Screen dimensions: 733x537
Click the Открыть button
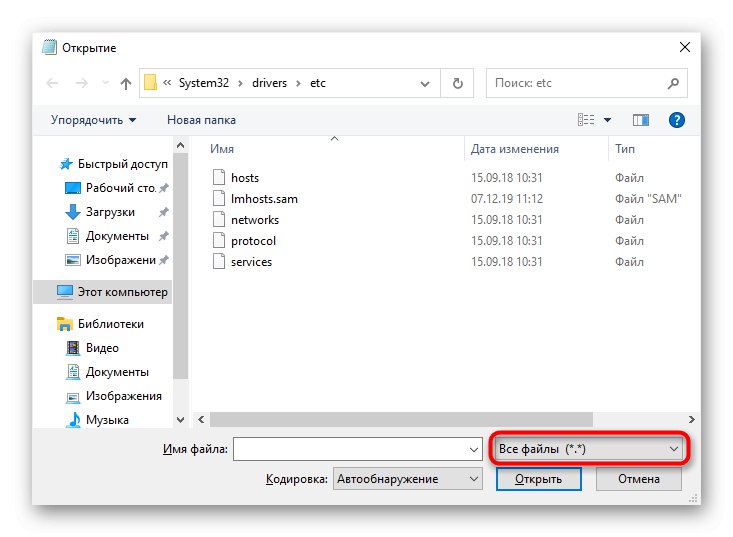click(x=539, y=479)
